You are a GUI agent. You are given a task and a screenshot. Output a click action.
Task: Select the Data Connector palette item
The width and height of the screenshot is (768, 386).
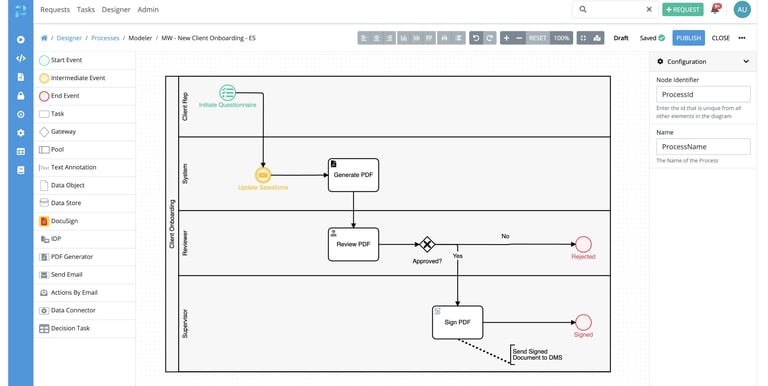[x=85, y=310]
